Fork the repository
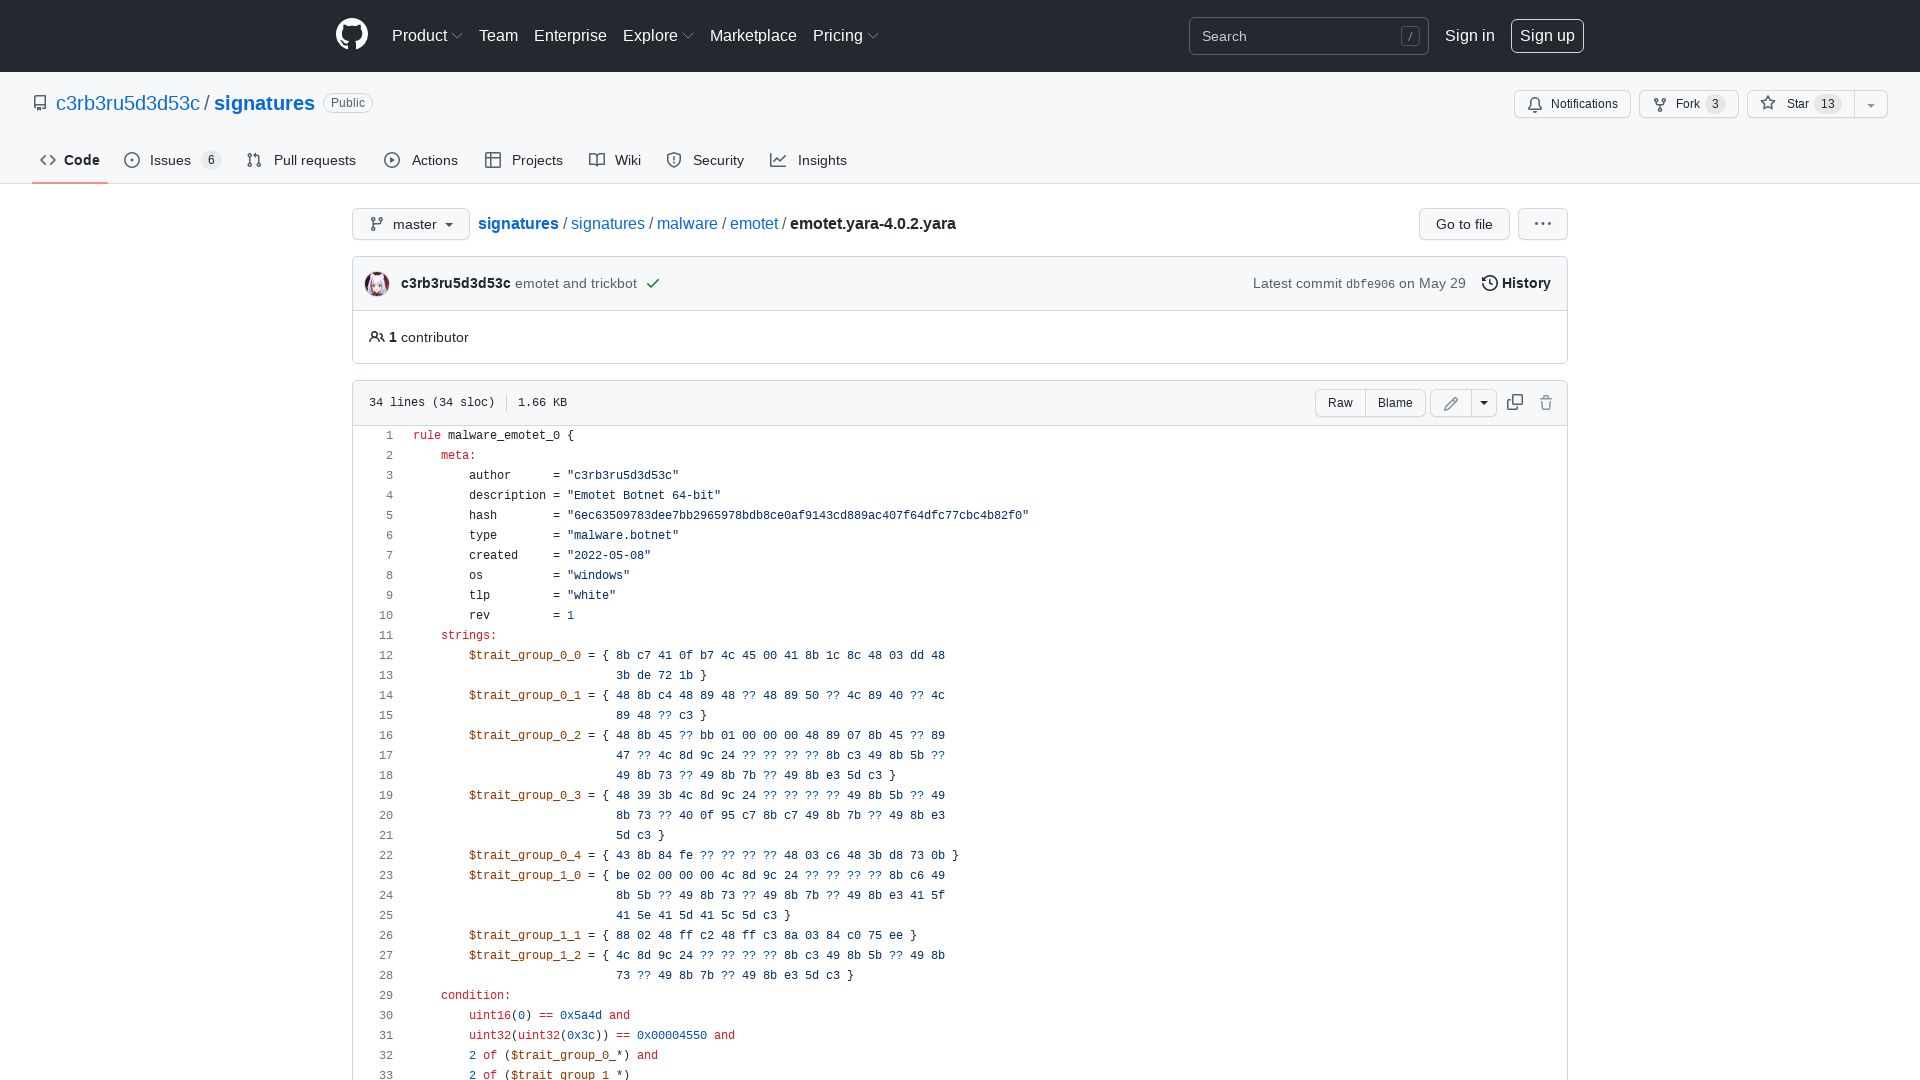 1687,104
